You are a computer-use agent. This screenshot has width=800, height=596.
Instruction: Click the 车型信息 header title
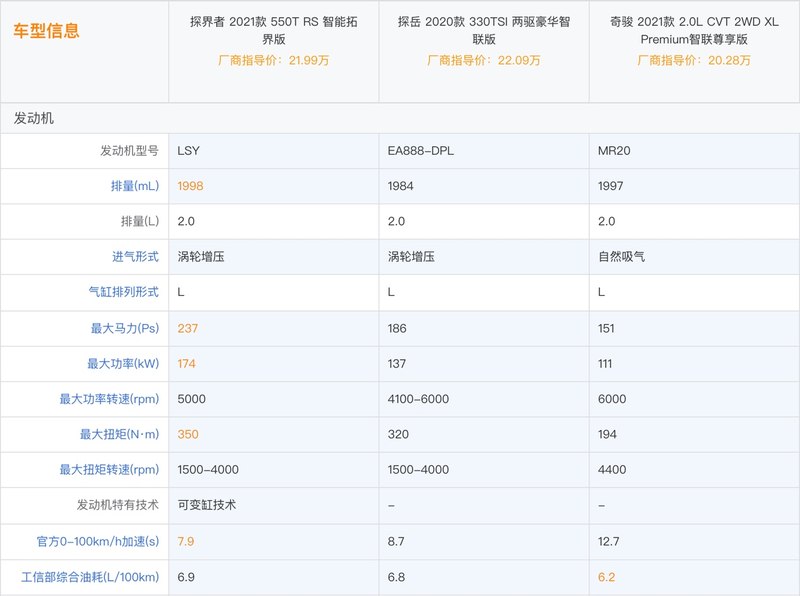(x=46, y=31)
